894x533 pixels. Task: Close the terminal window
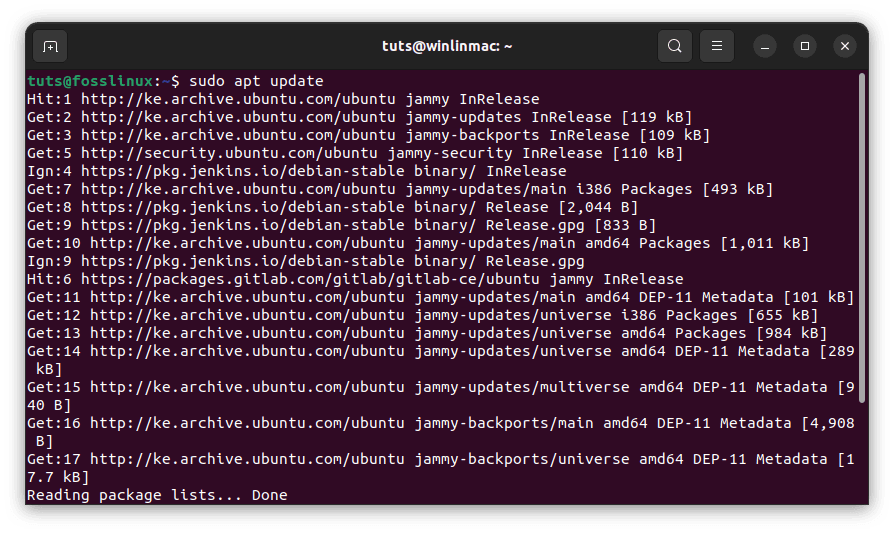coord(845,46)
